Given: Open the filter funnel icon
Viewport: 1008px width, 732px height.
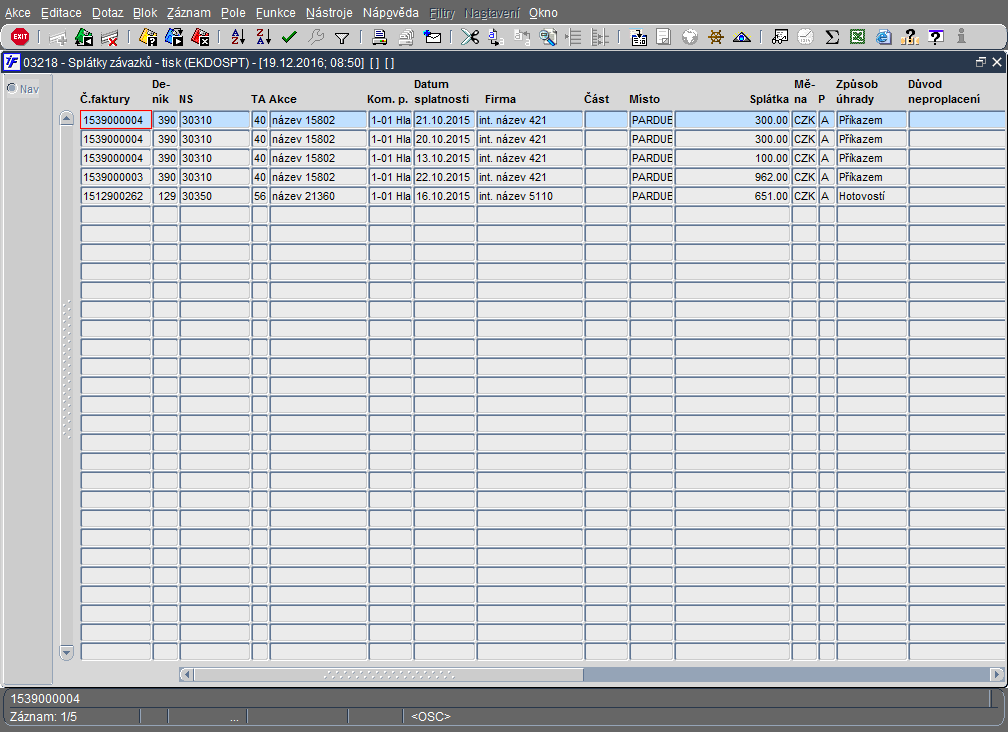Looking at the screenshot, I should pos(342,38).
